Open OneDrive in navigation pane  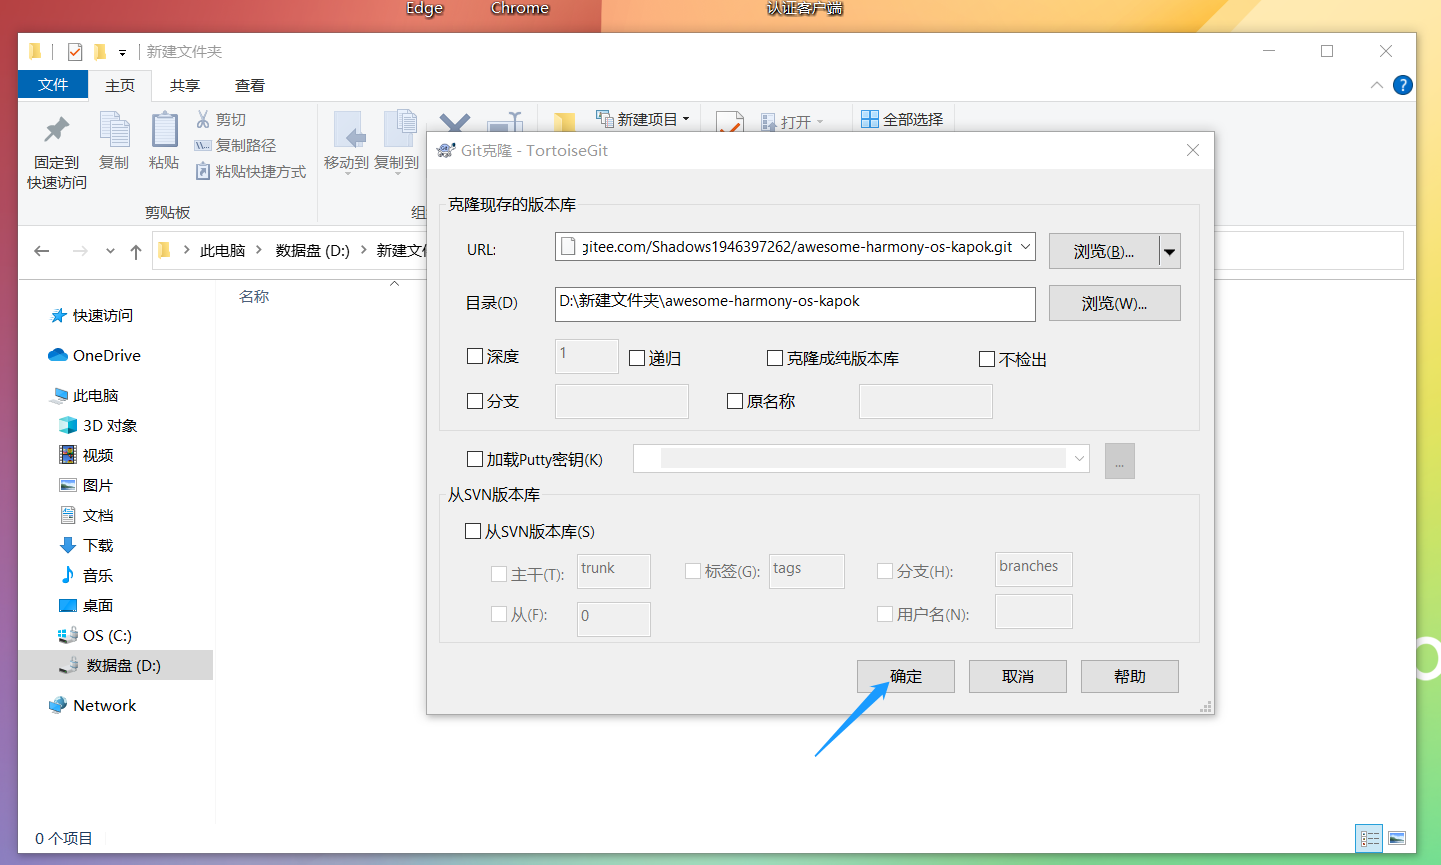[95, 355]
